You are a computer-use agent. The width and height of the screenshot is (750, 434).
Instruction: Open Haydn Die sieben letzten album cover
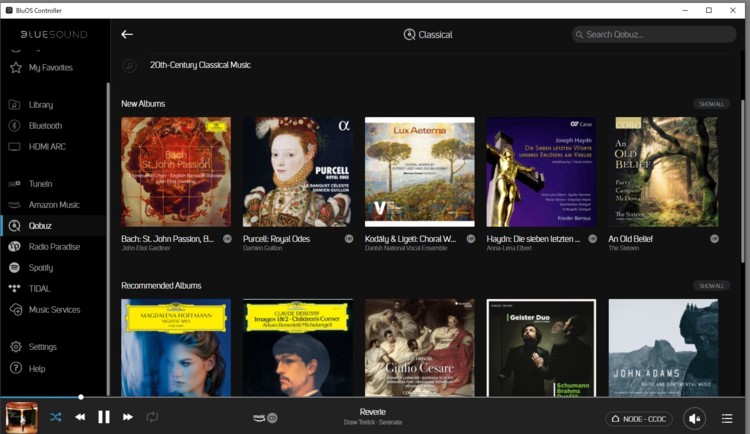click(541, 172)
